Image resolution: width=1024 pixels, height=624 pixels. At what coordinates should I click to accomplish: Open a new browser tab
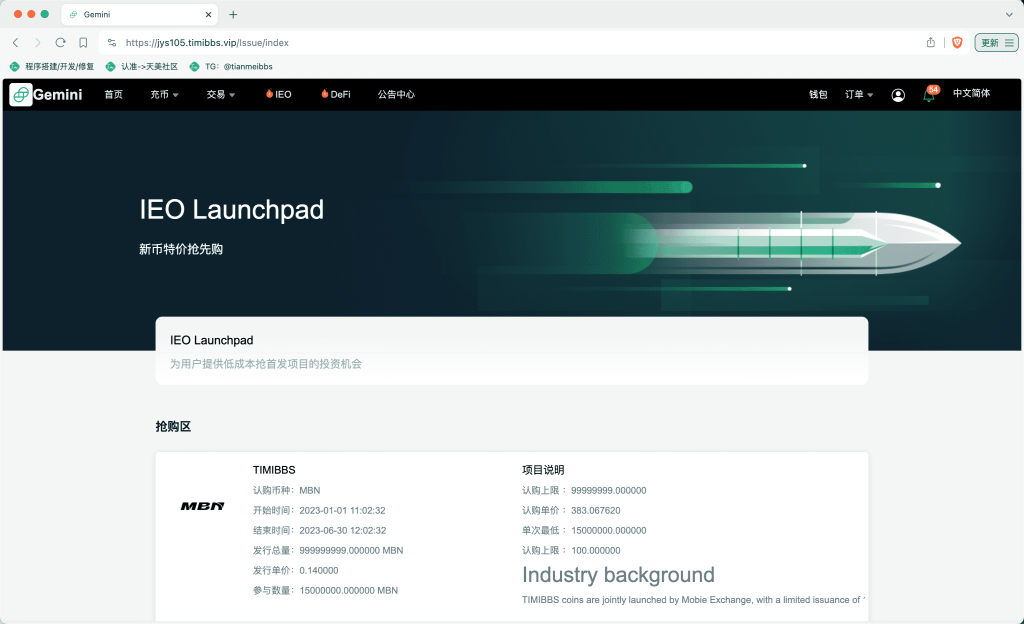(x=233, y=14)
